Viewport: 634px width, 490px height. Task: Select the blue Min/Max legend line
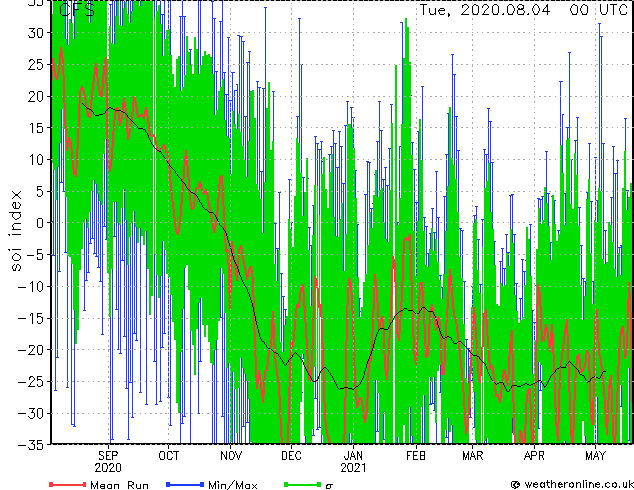[185, 484]
